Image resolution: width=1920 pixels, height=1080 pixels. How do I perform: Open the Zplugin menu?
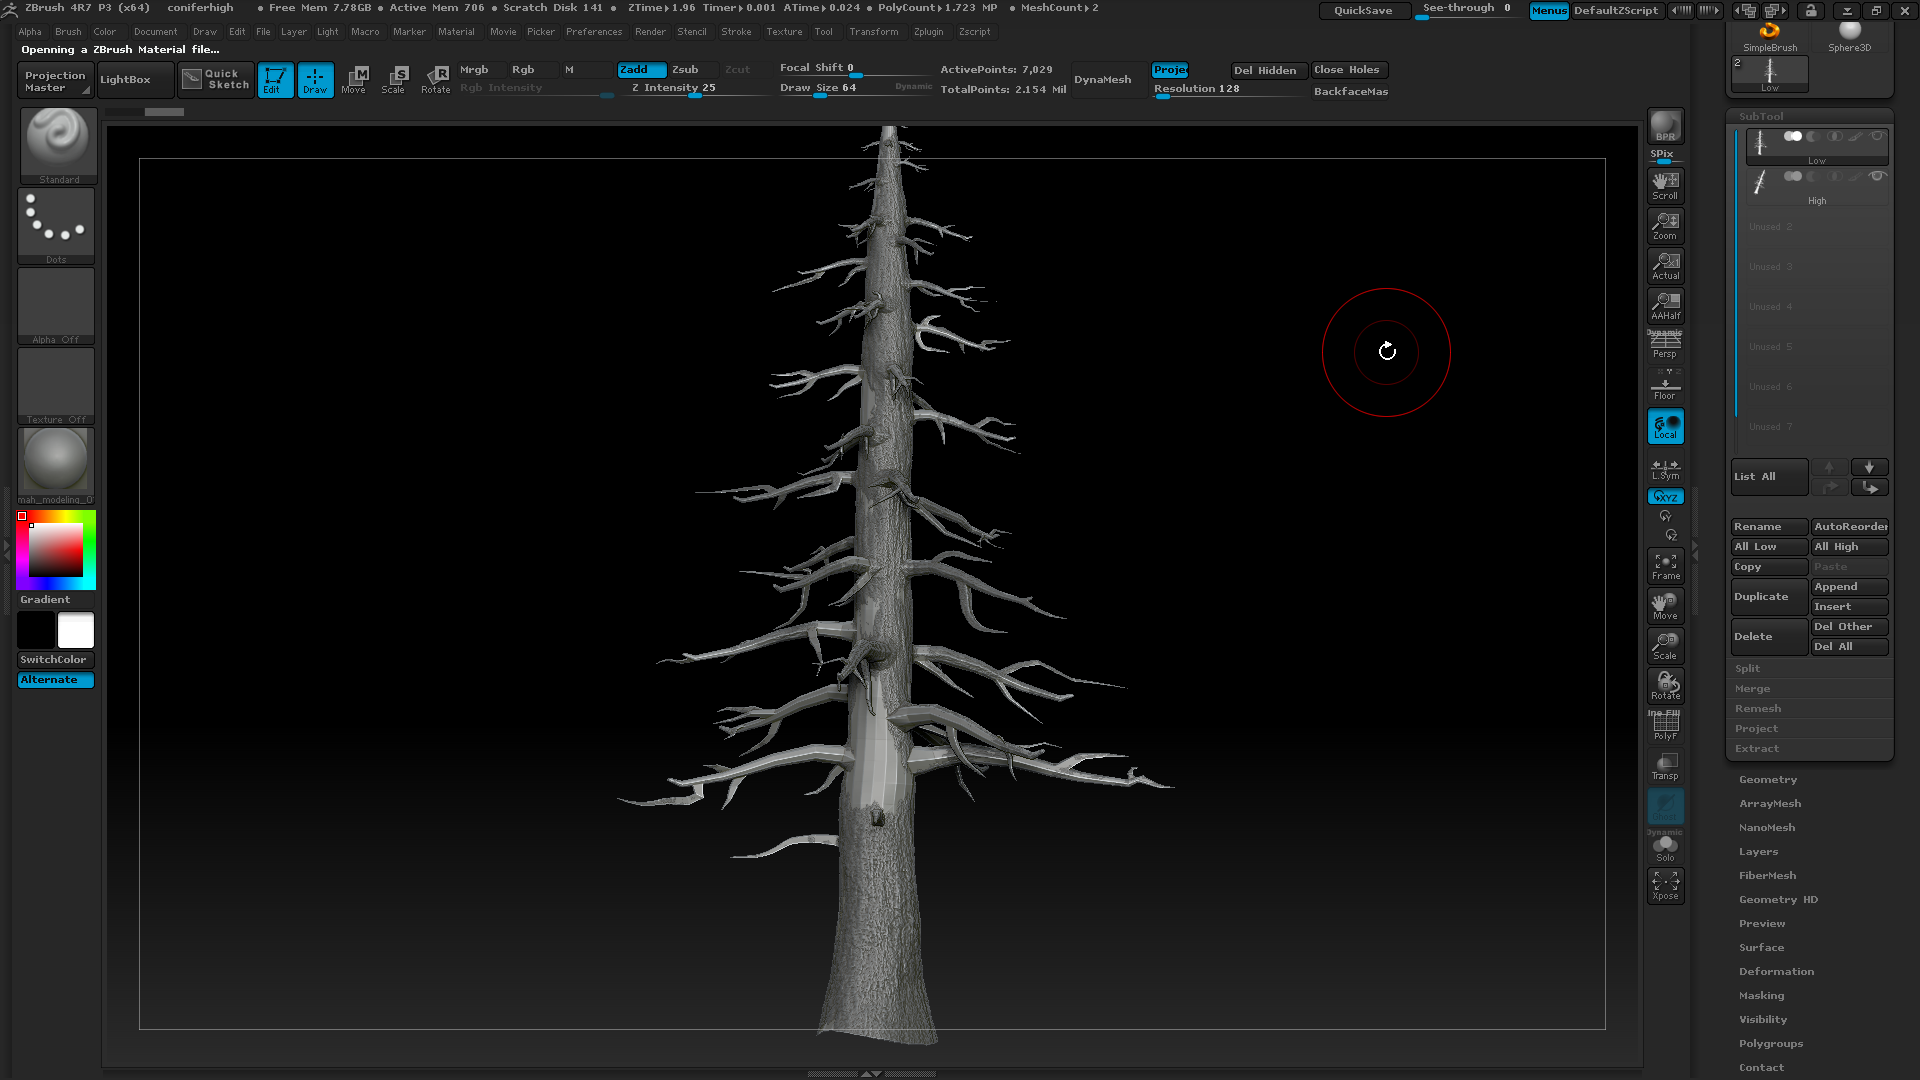(x=928, y=32)
